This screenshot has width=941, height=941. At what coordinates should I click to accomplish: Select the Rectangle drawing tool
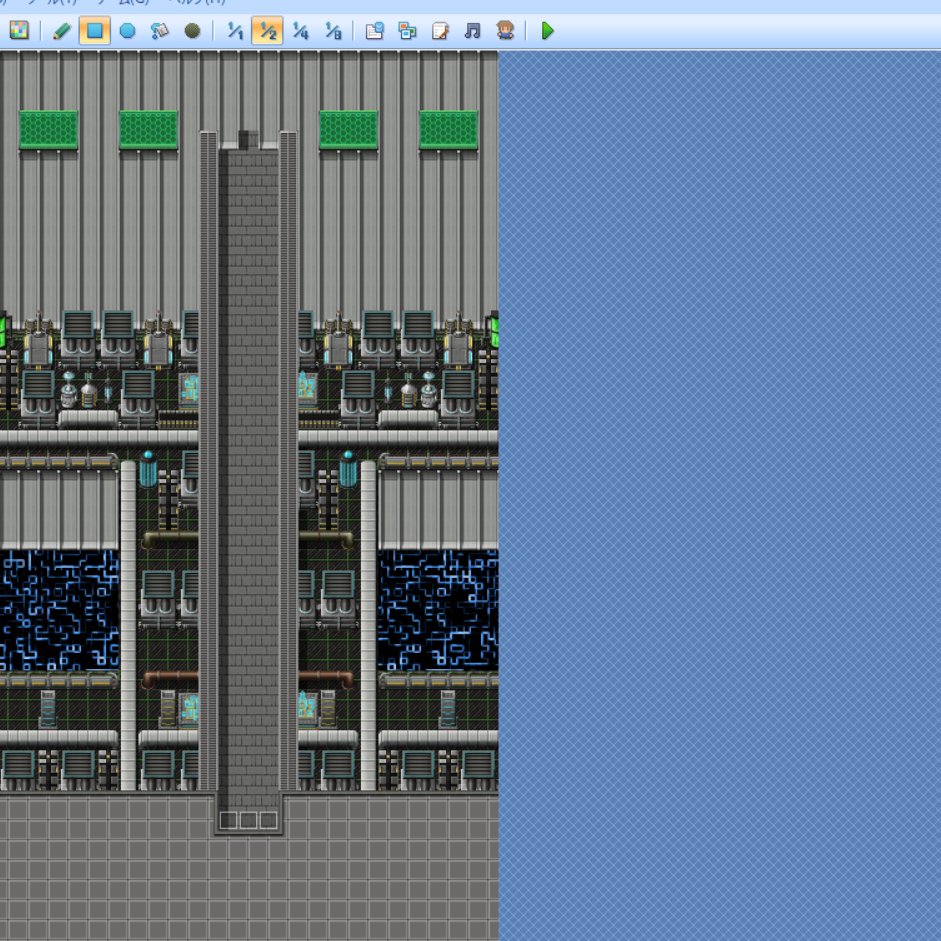point(95,30)
